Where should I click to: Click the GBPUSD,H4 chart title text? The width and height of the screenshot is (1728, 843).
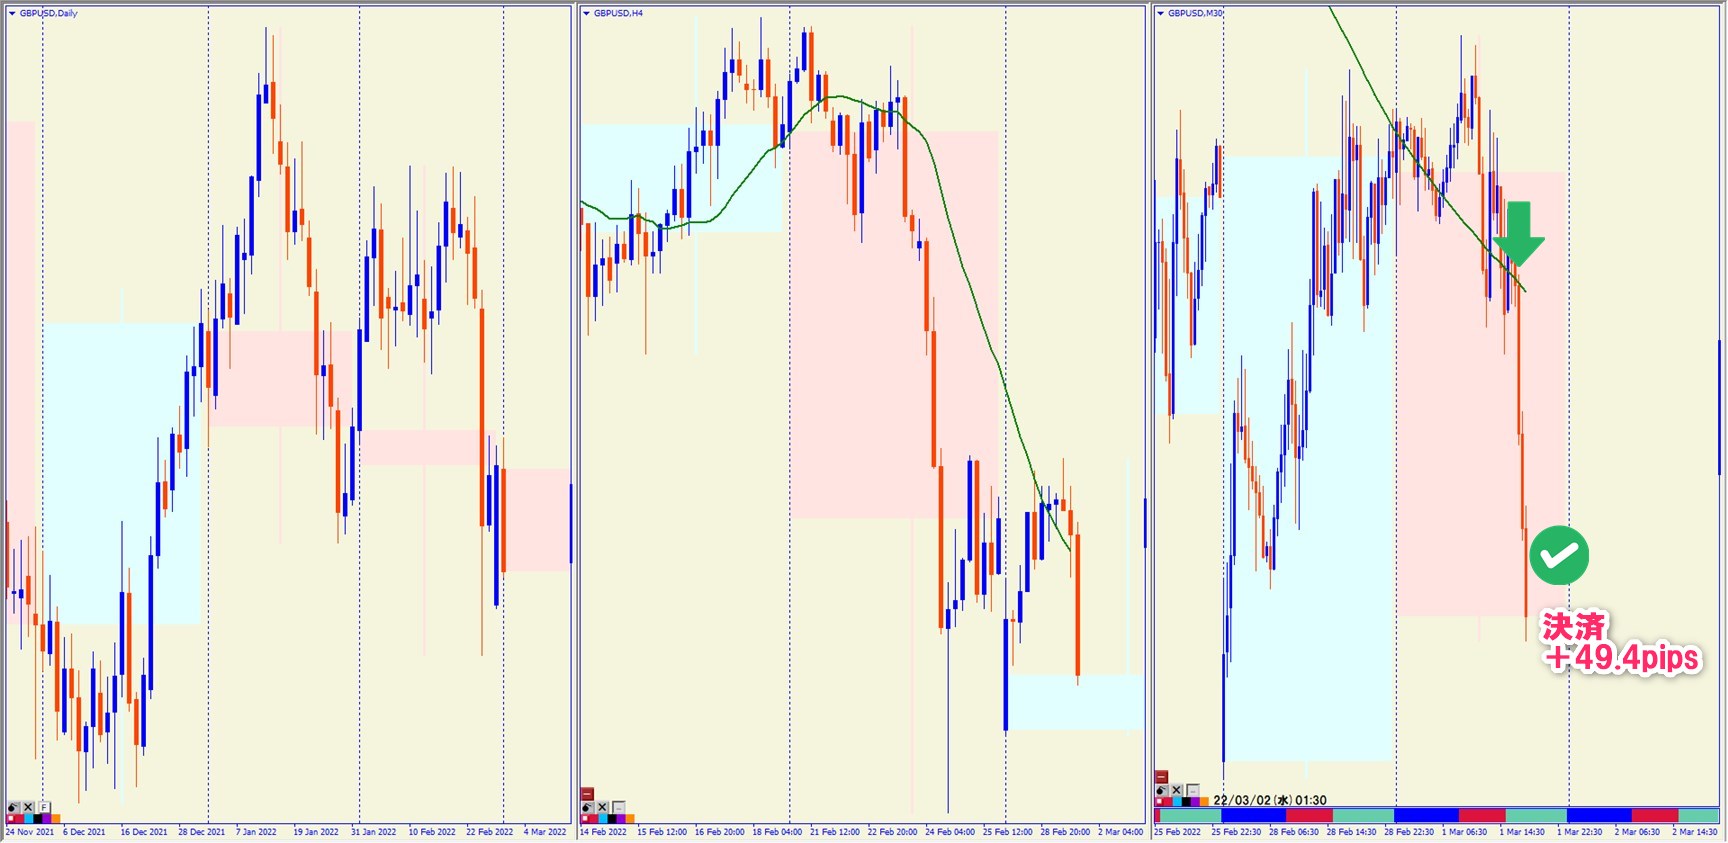(618, 14)
